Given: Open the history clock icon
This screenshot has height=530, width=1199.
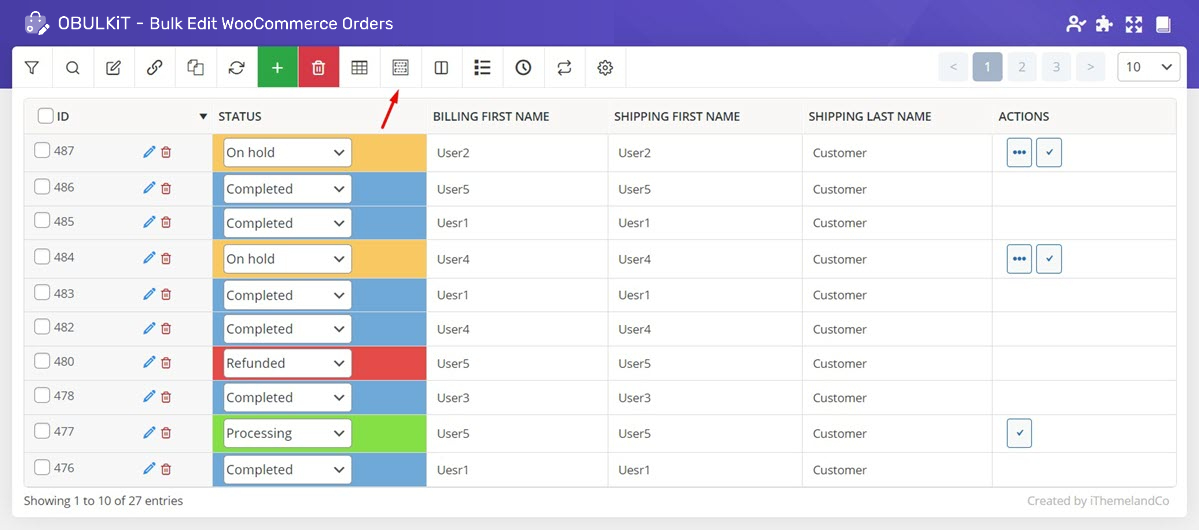Looking at the screenshot, I should point(523,68).
